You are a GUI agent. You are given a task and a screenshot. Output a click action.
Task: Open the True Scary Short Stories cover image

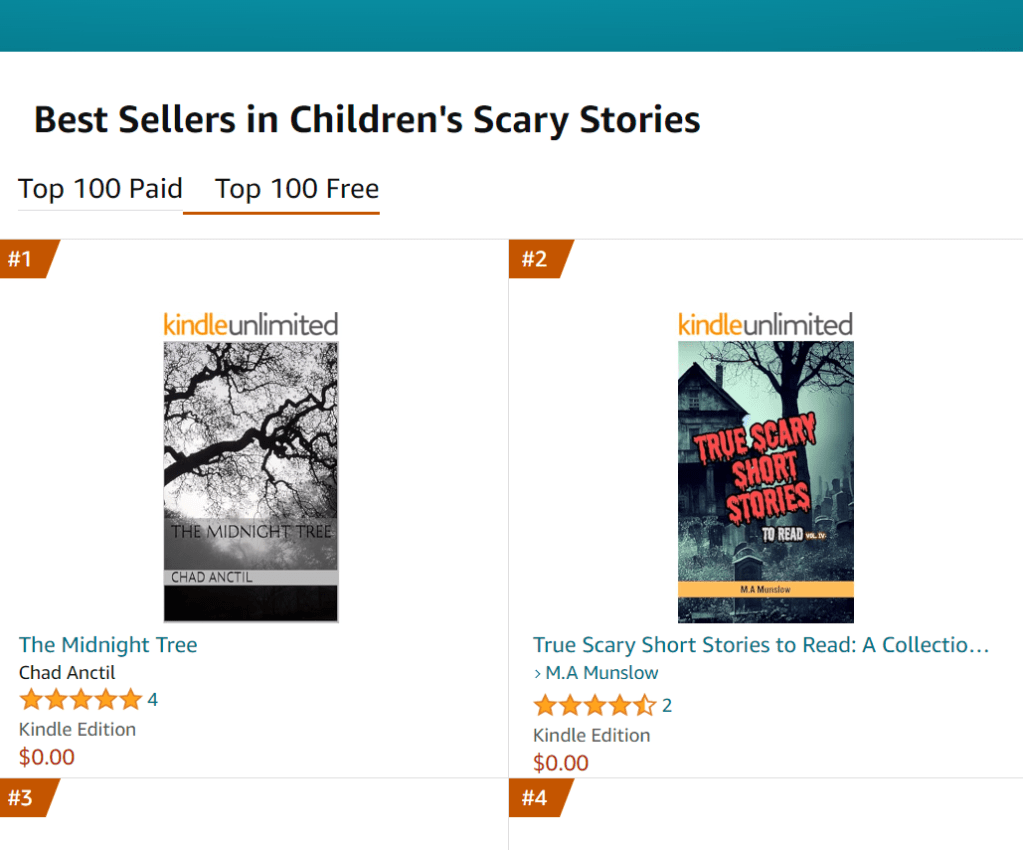(x=765, y=481)
